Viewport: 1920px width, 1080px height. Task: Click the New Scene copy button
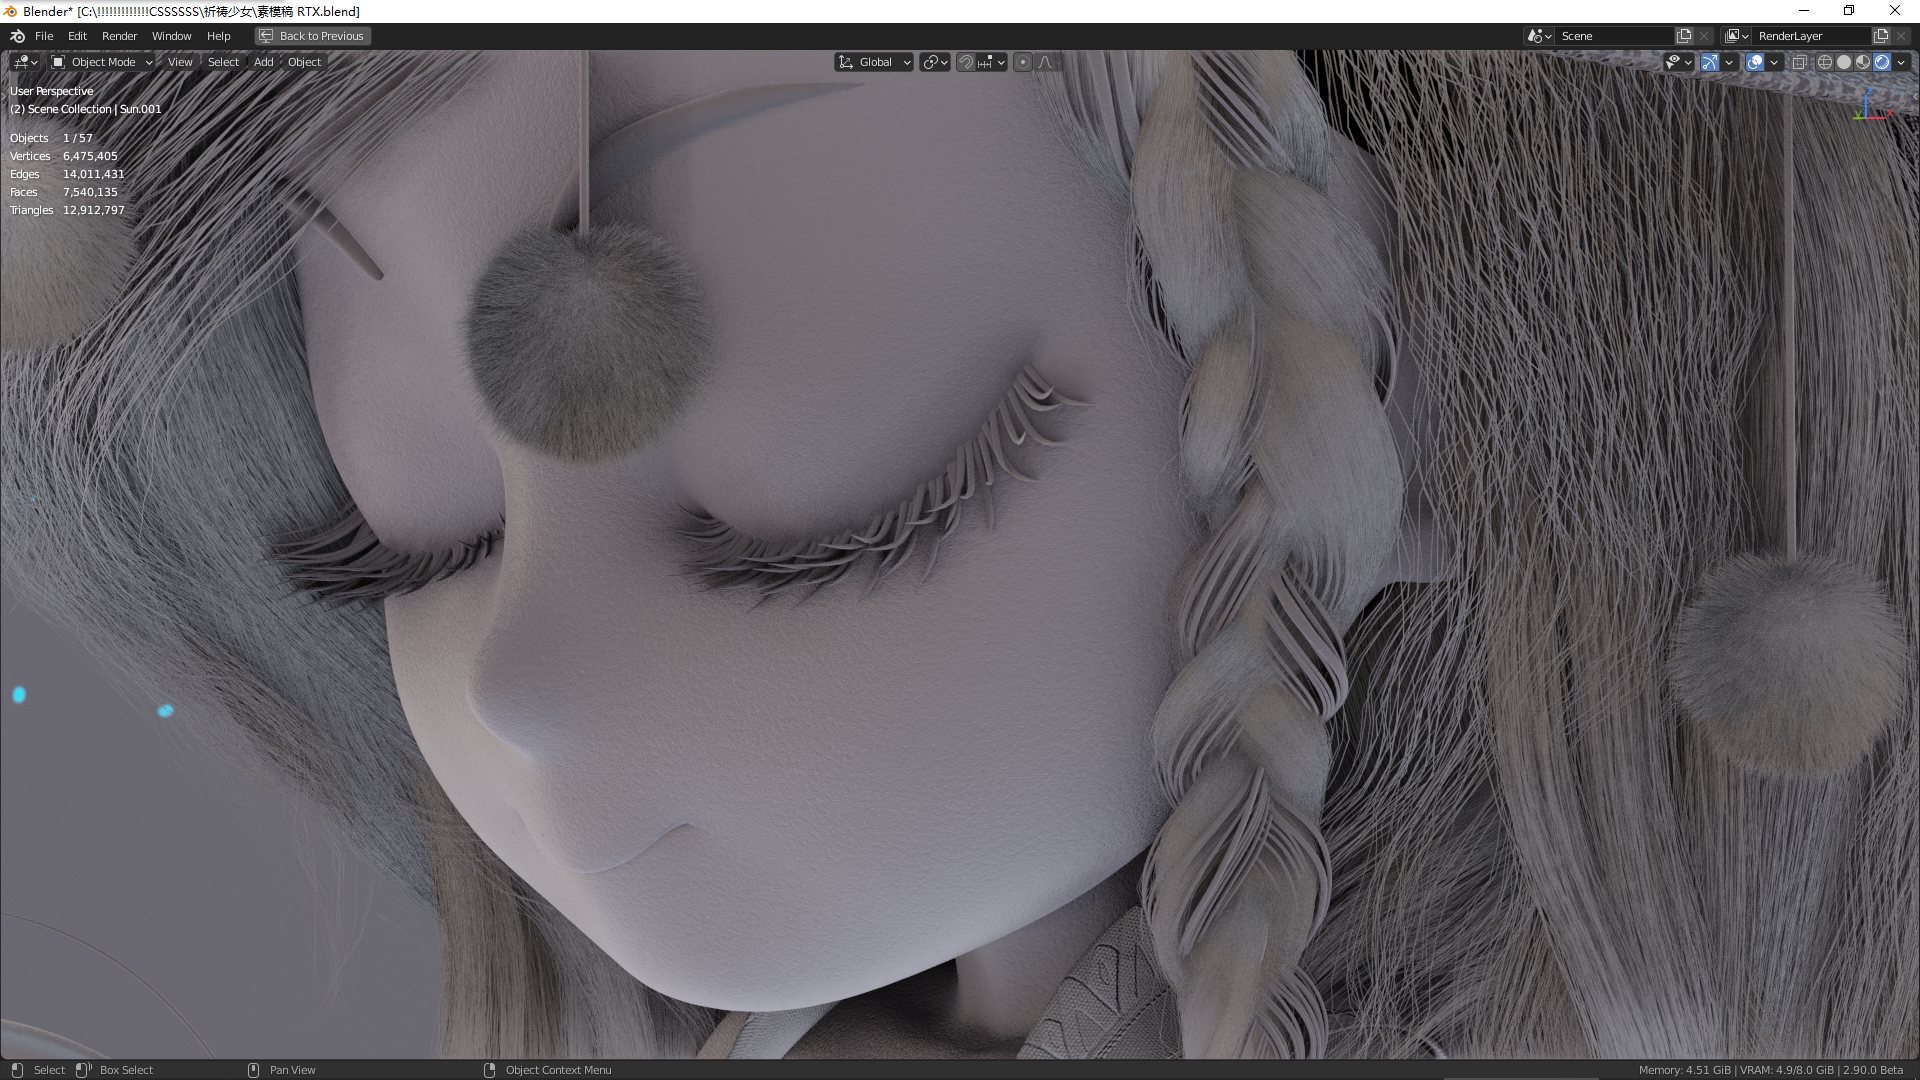[1684, 35]
